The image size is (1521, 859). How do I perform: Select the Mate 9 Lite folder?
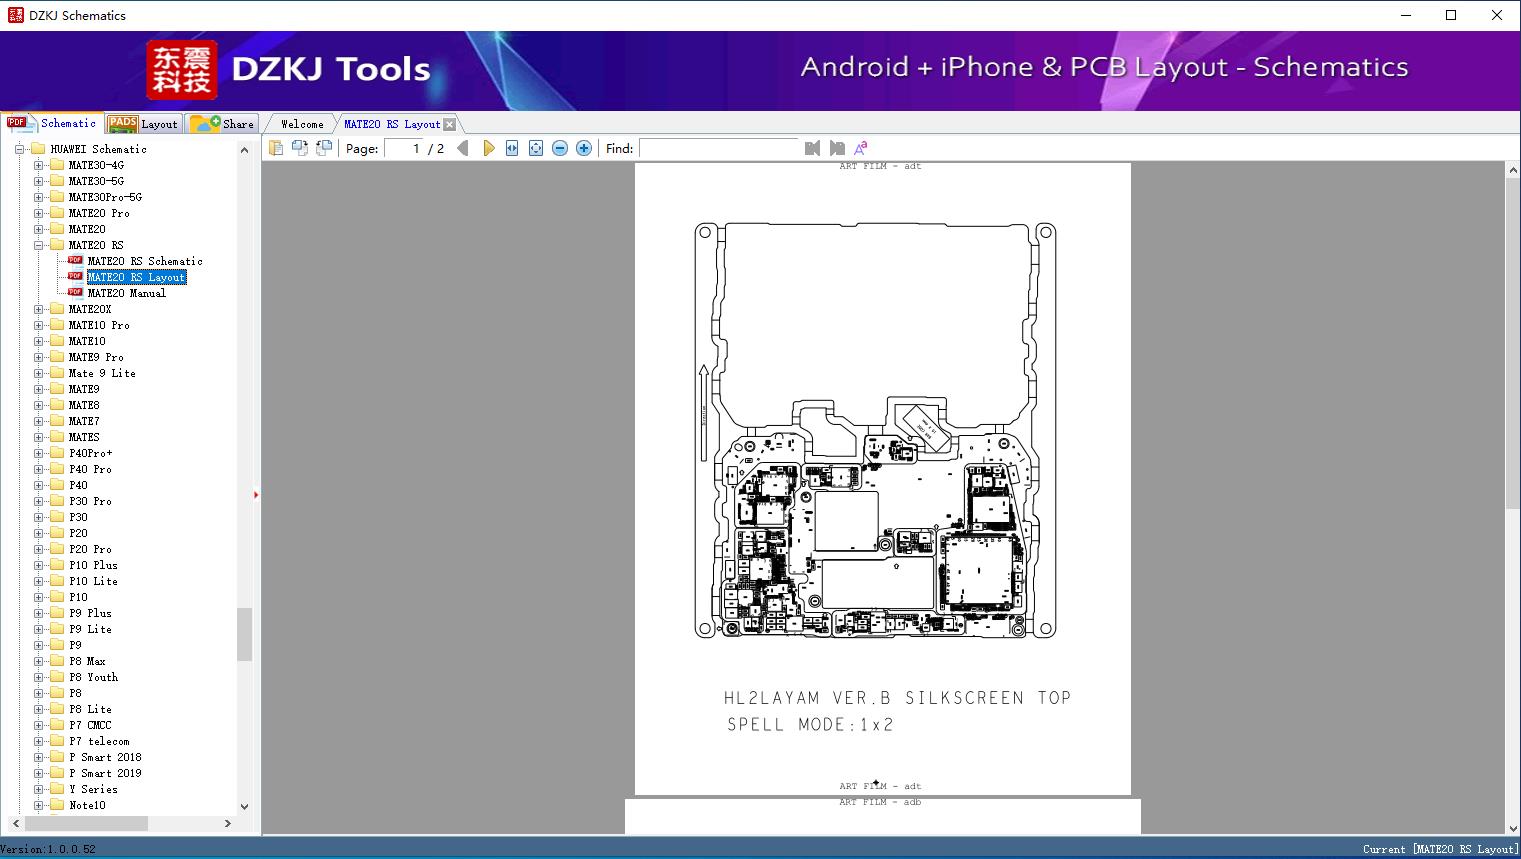click(102, 373)
